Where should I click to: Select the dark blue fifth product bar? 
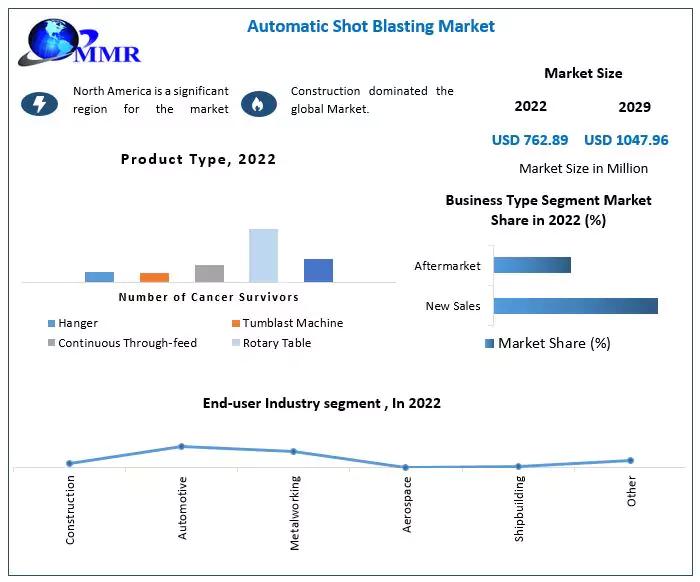pos(318,270)
